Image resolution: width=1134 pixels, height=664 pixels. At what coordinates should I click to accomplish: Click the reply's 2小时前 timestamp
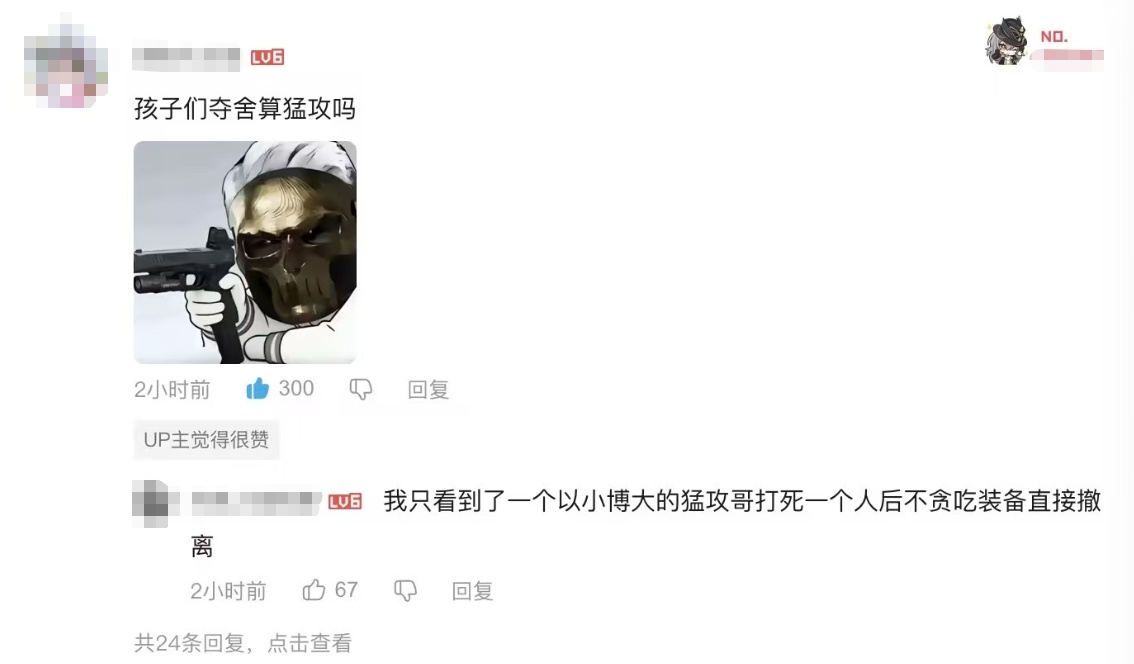pos(229,591)
